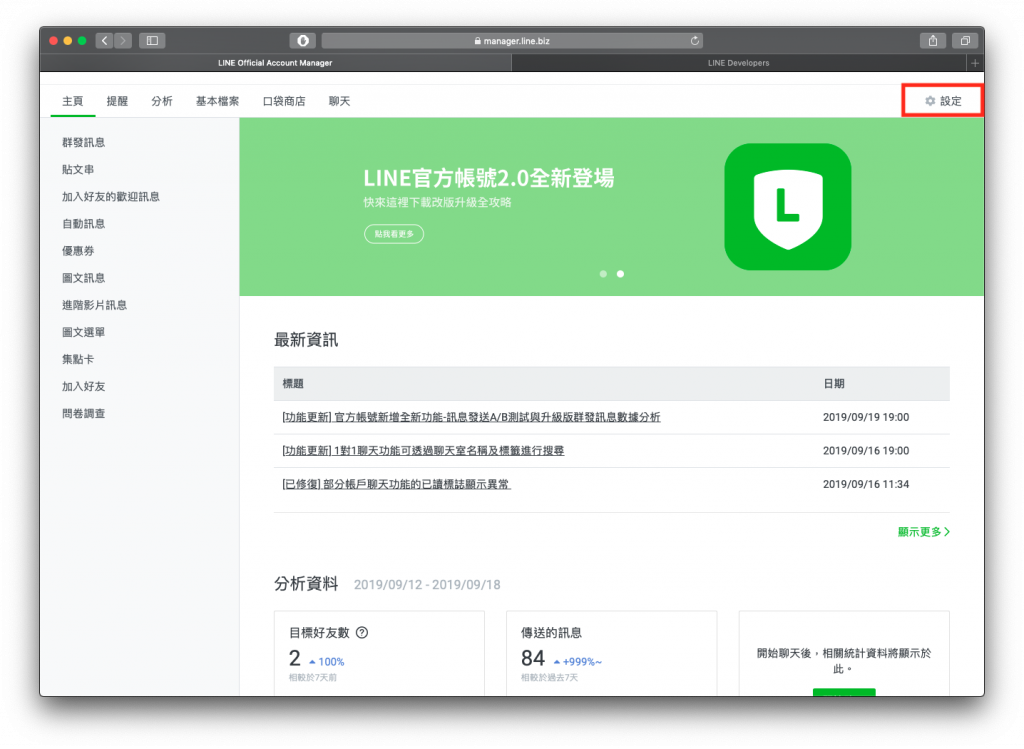Open the 提醒 tab
This screenshot has width=1024, height=749.
(x=118, y=101)
